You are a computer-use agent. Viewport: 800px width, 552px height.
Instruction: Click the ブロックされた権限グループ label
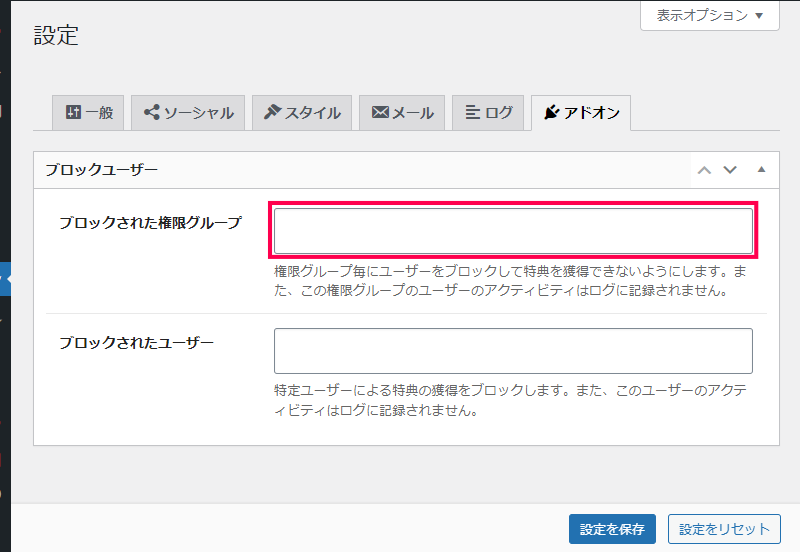coord(151,223)
